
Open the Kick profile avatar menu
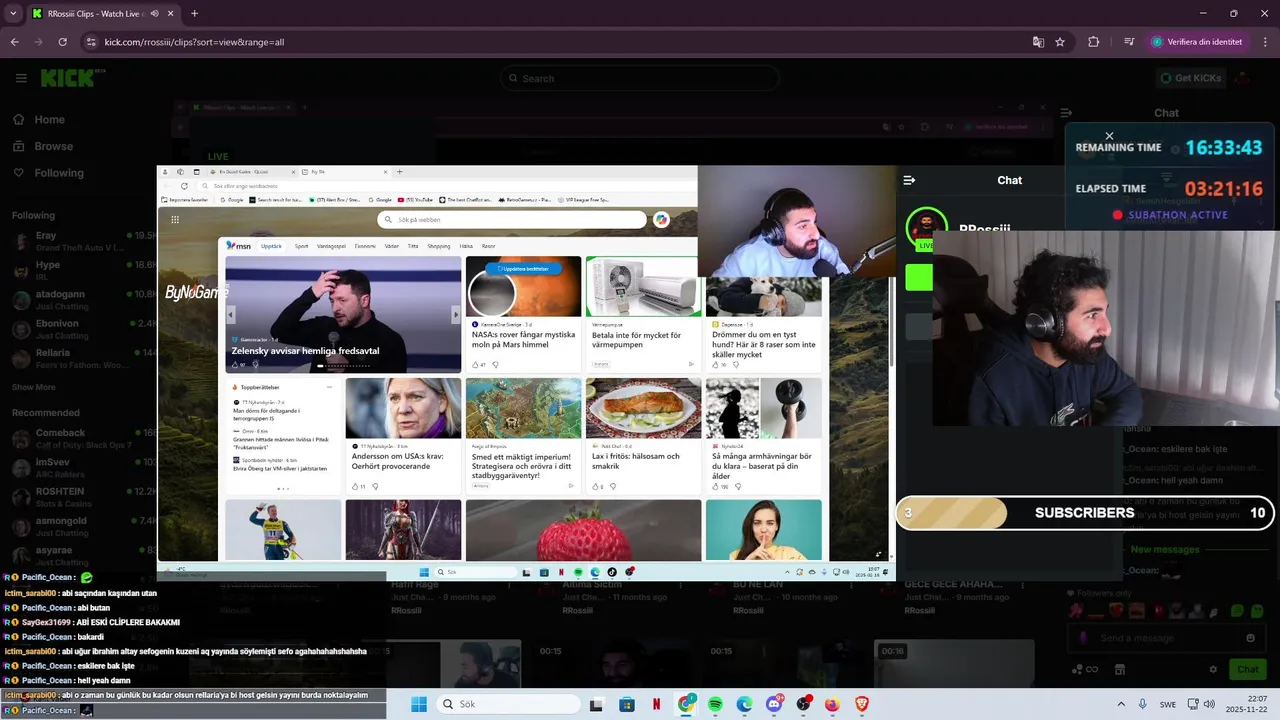point(1243,78)
